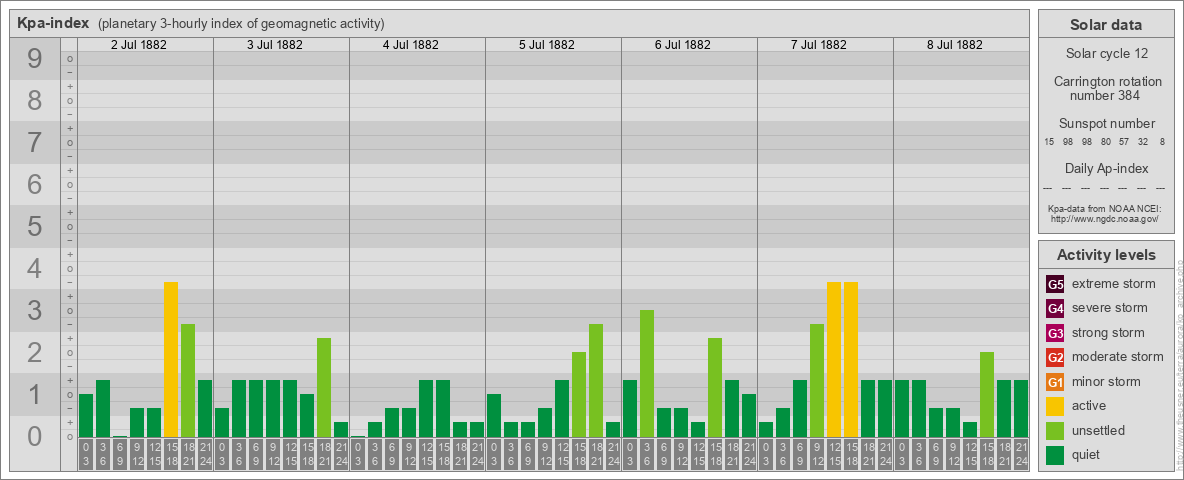1184x480 pixels.
Task: Click the sunspot value 57
Action: (x=1124, y=142)
